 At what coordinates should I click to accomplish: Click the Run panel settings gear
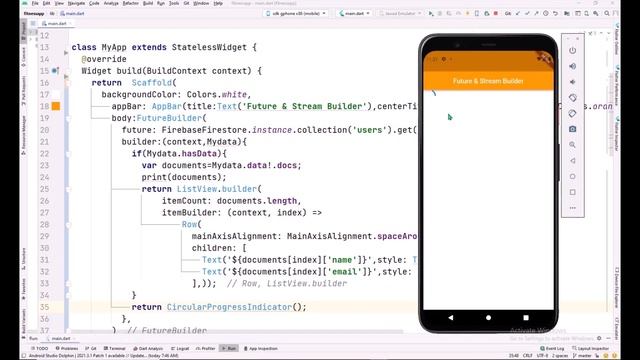[x=599, y=338]
